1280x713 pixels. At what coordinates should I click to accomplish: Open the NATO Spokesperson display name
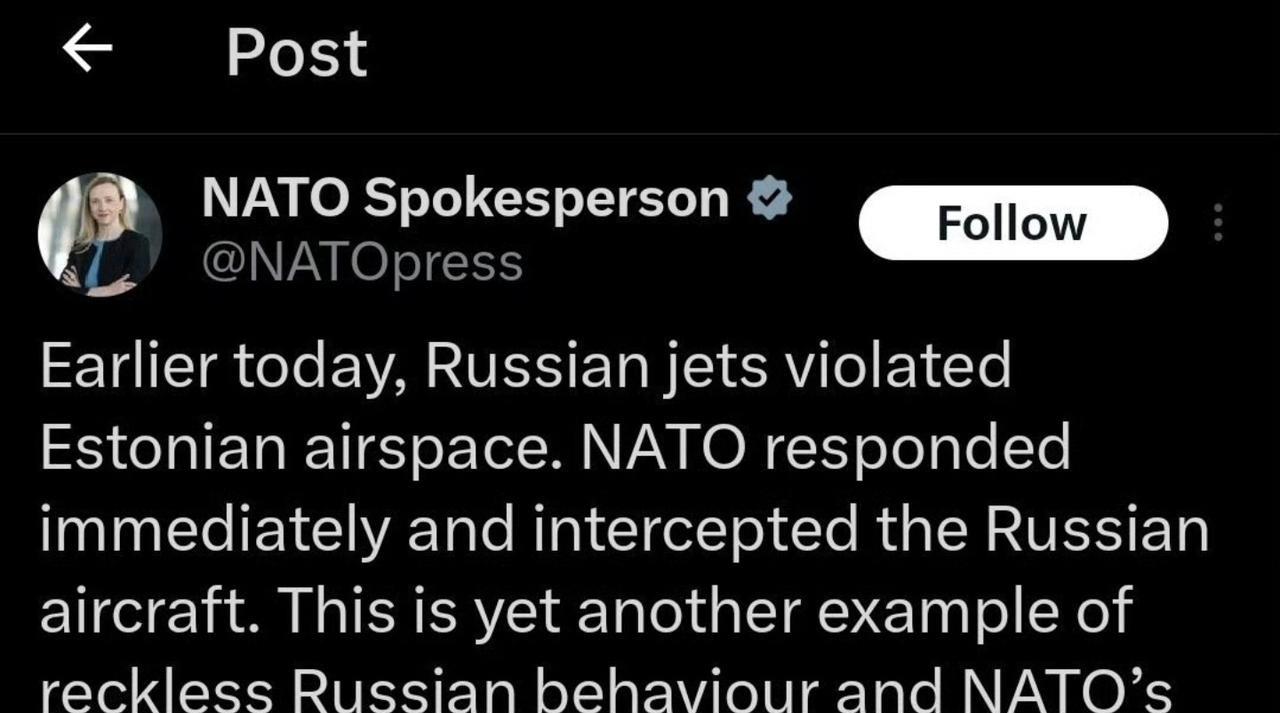(x=465, y=199)
